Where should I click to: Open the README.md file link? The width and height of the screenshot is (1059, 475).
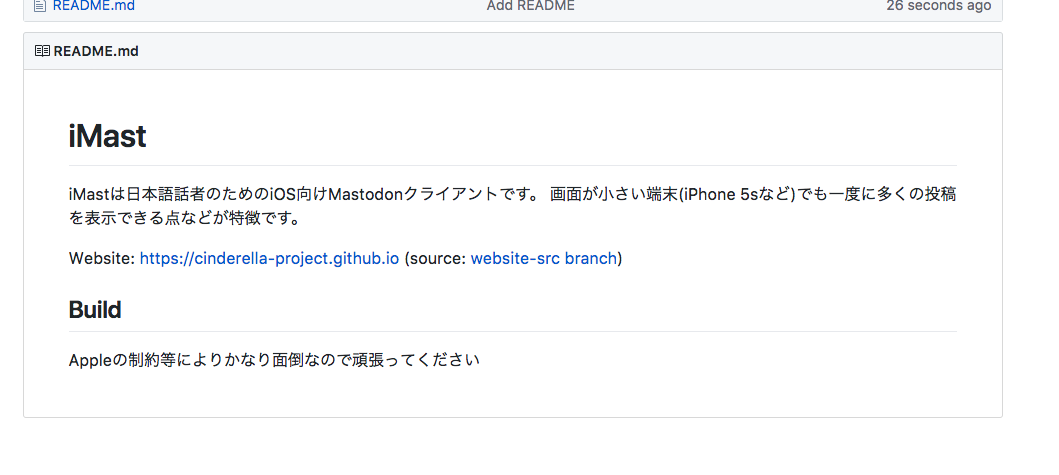tap(94, 6)
